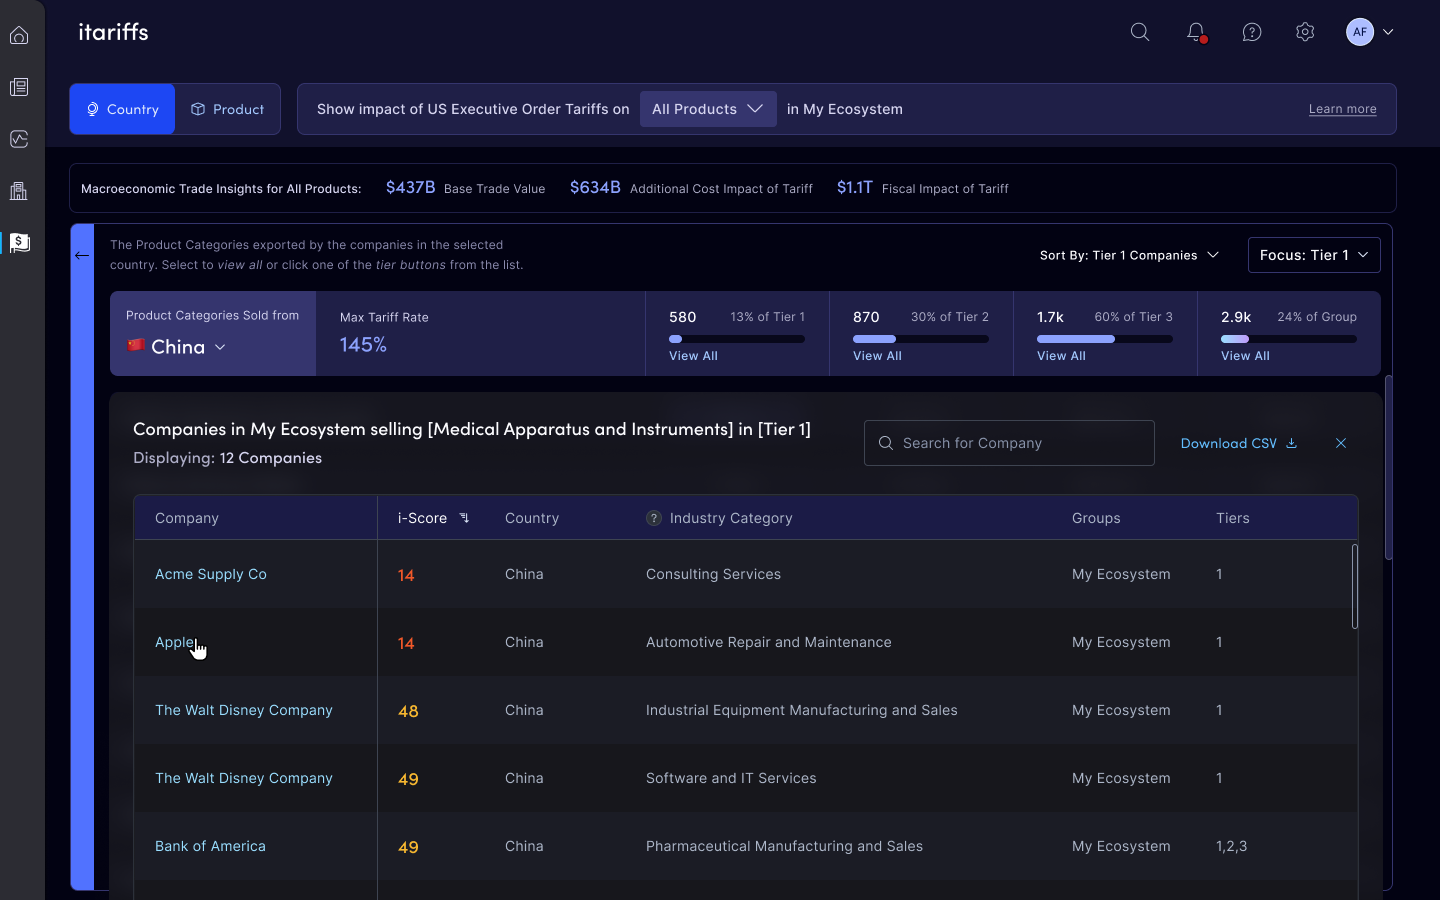Open the settings gear icon

(x=1305, y=32)
